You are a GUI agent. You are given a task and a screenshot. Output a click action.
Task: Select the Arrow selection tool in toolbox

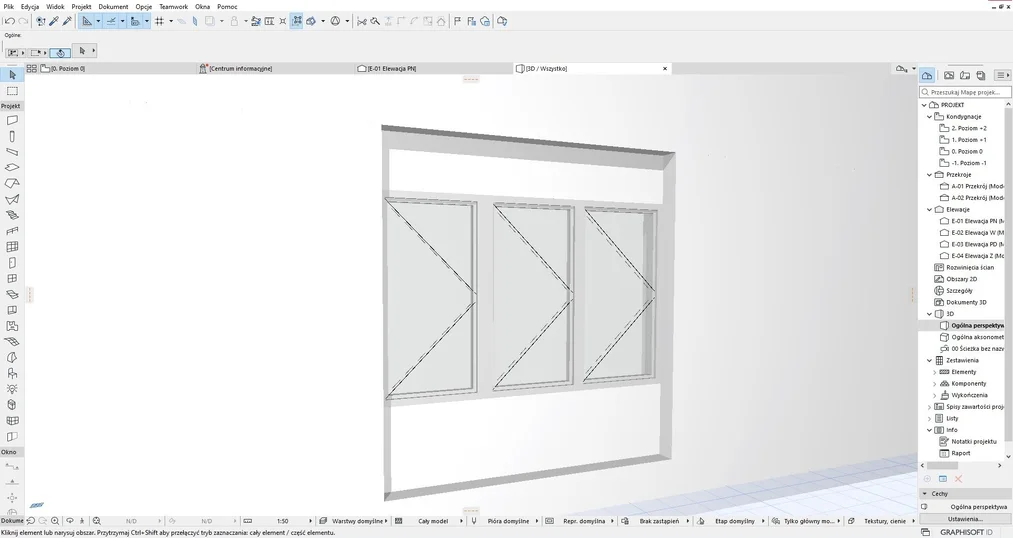tap(12, 75)
